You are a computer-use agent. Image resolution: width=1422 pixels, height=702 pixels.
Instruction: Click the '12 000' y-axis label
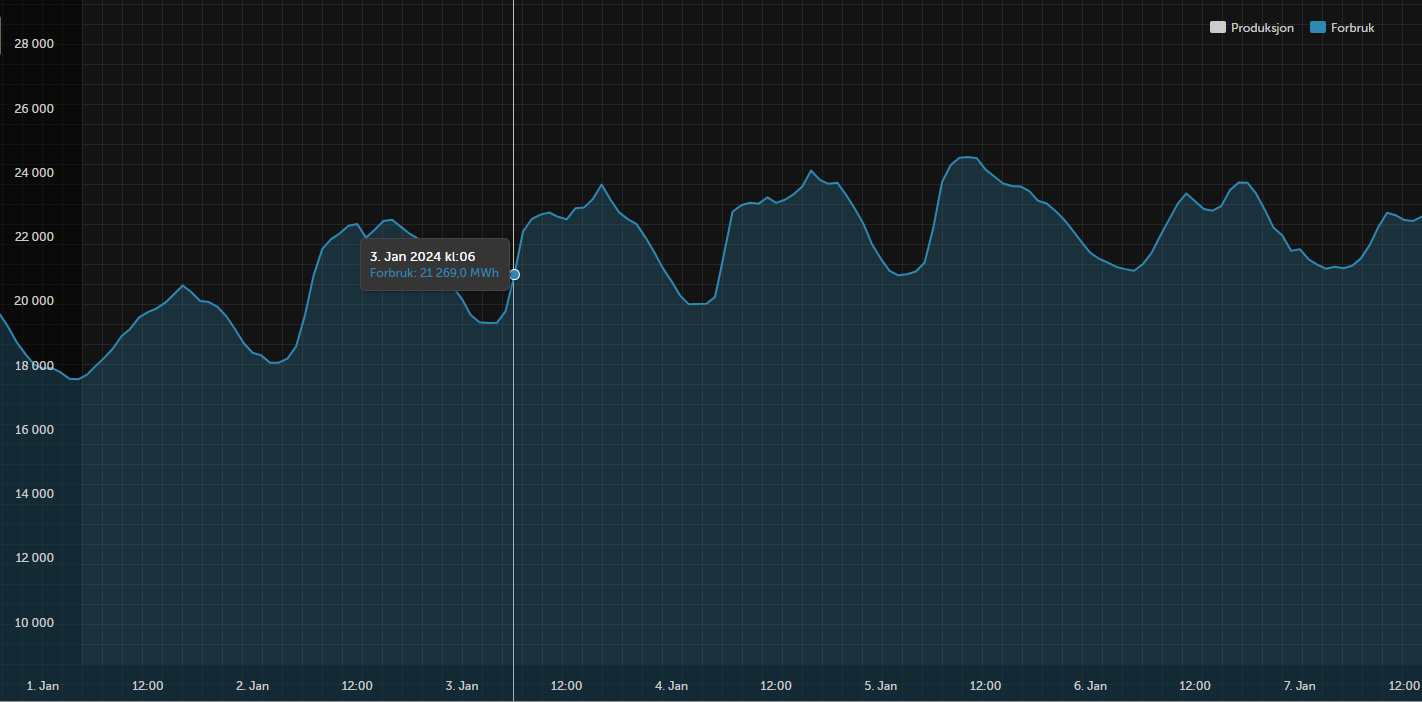click(x=34, y=558)
